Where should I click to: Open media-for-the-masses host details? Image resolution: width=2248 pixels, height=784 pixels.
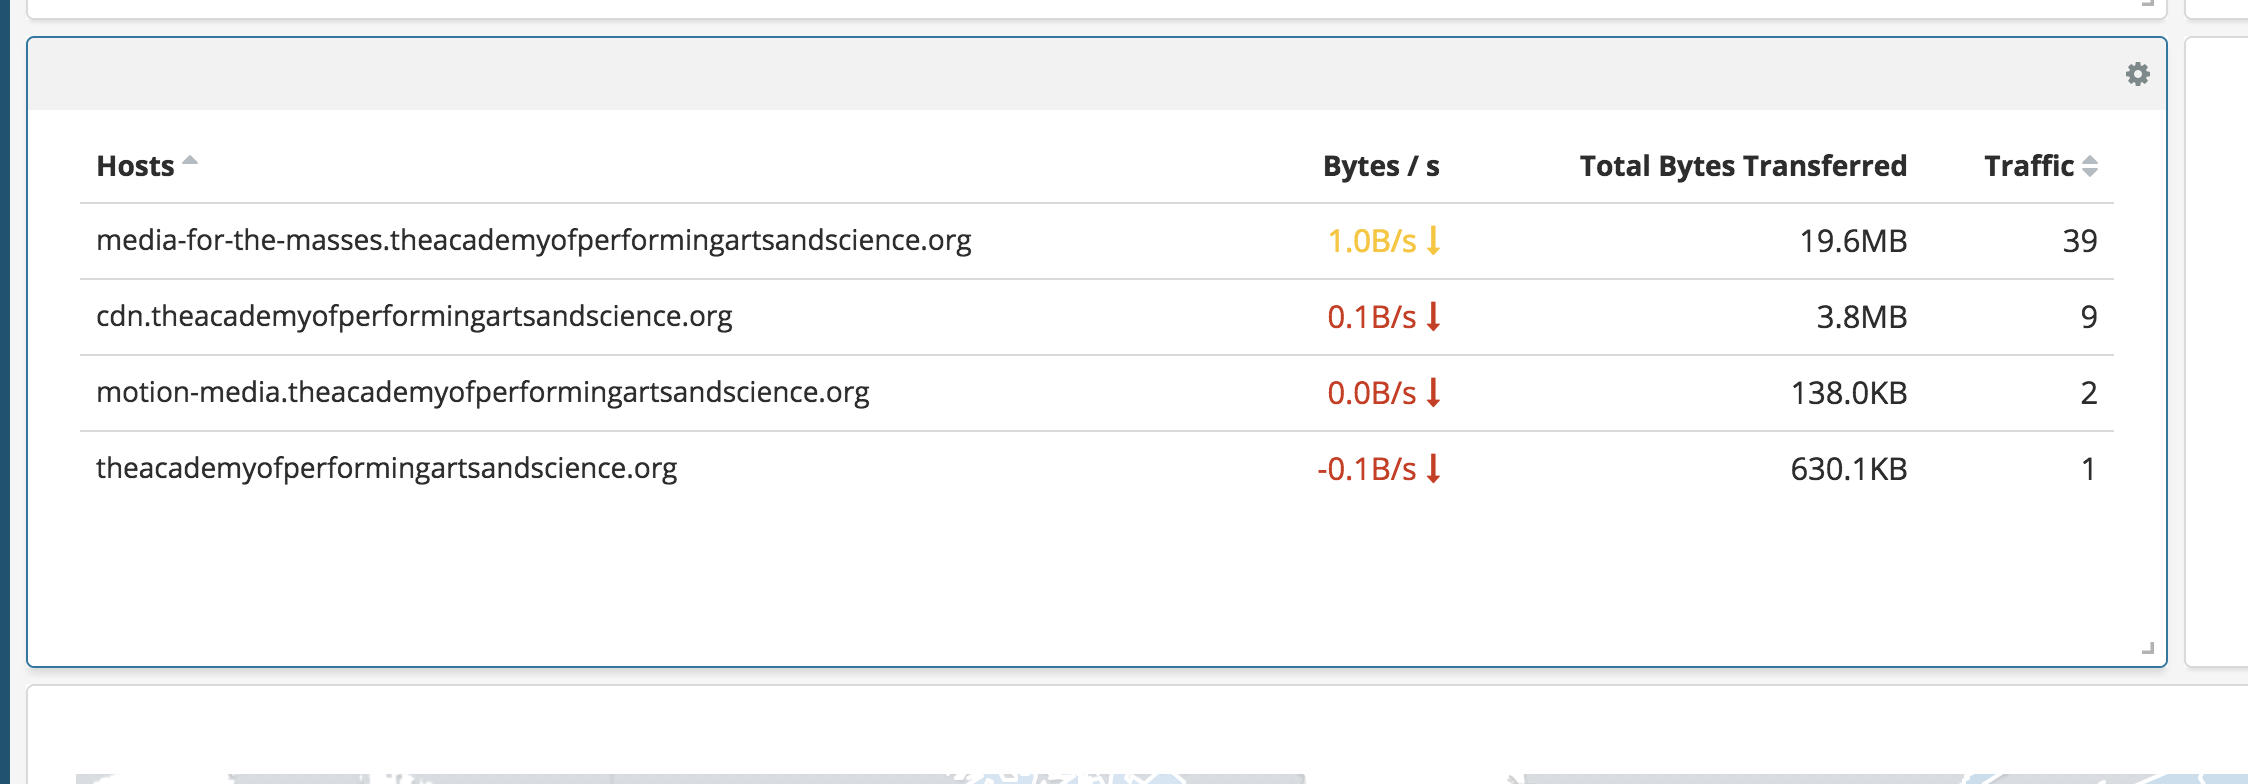[x=534, y=241]
